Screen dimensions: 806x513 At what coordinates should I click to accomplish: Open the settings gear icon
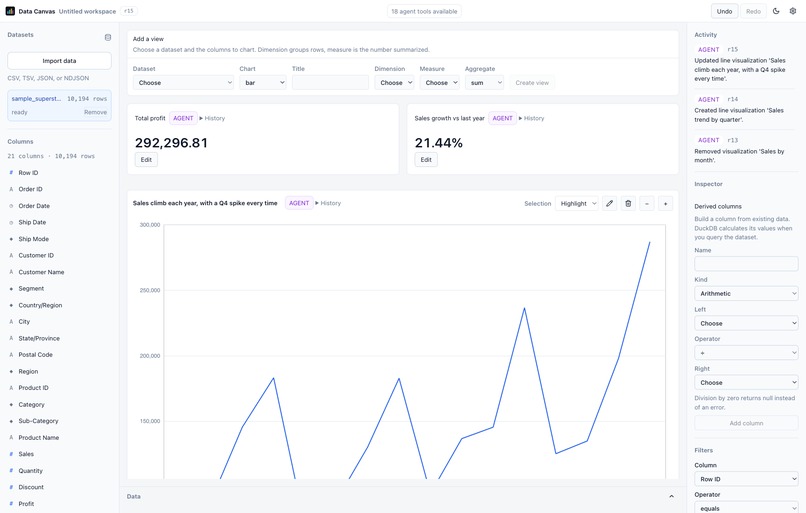[x=793, y=11]
